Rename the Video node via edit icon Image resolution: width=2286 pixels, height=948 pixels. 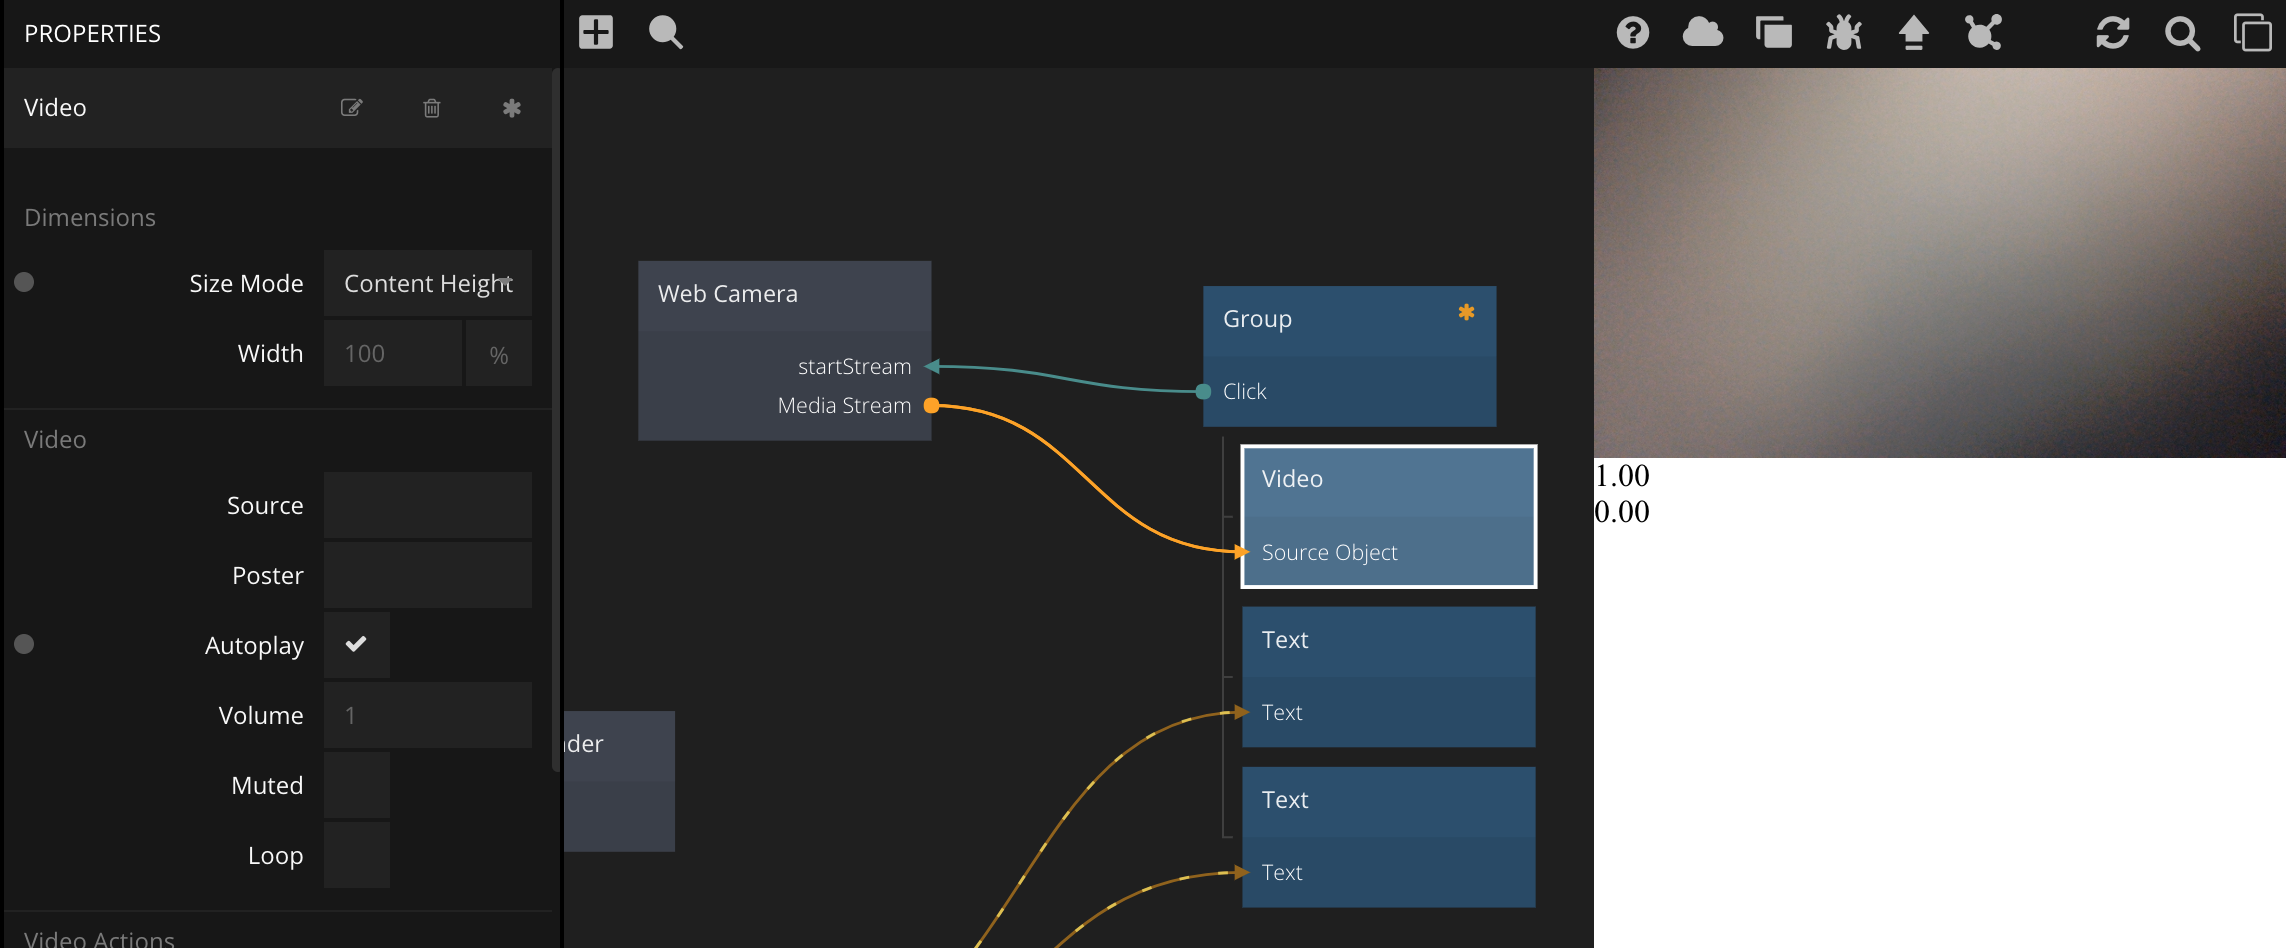[x=352, y=108]
